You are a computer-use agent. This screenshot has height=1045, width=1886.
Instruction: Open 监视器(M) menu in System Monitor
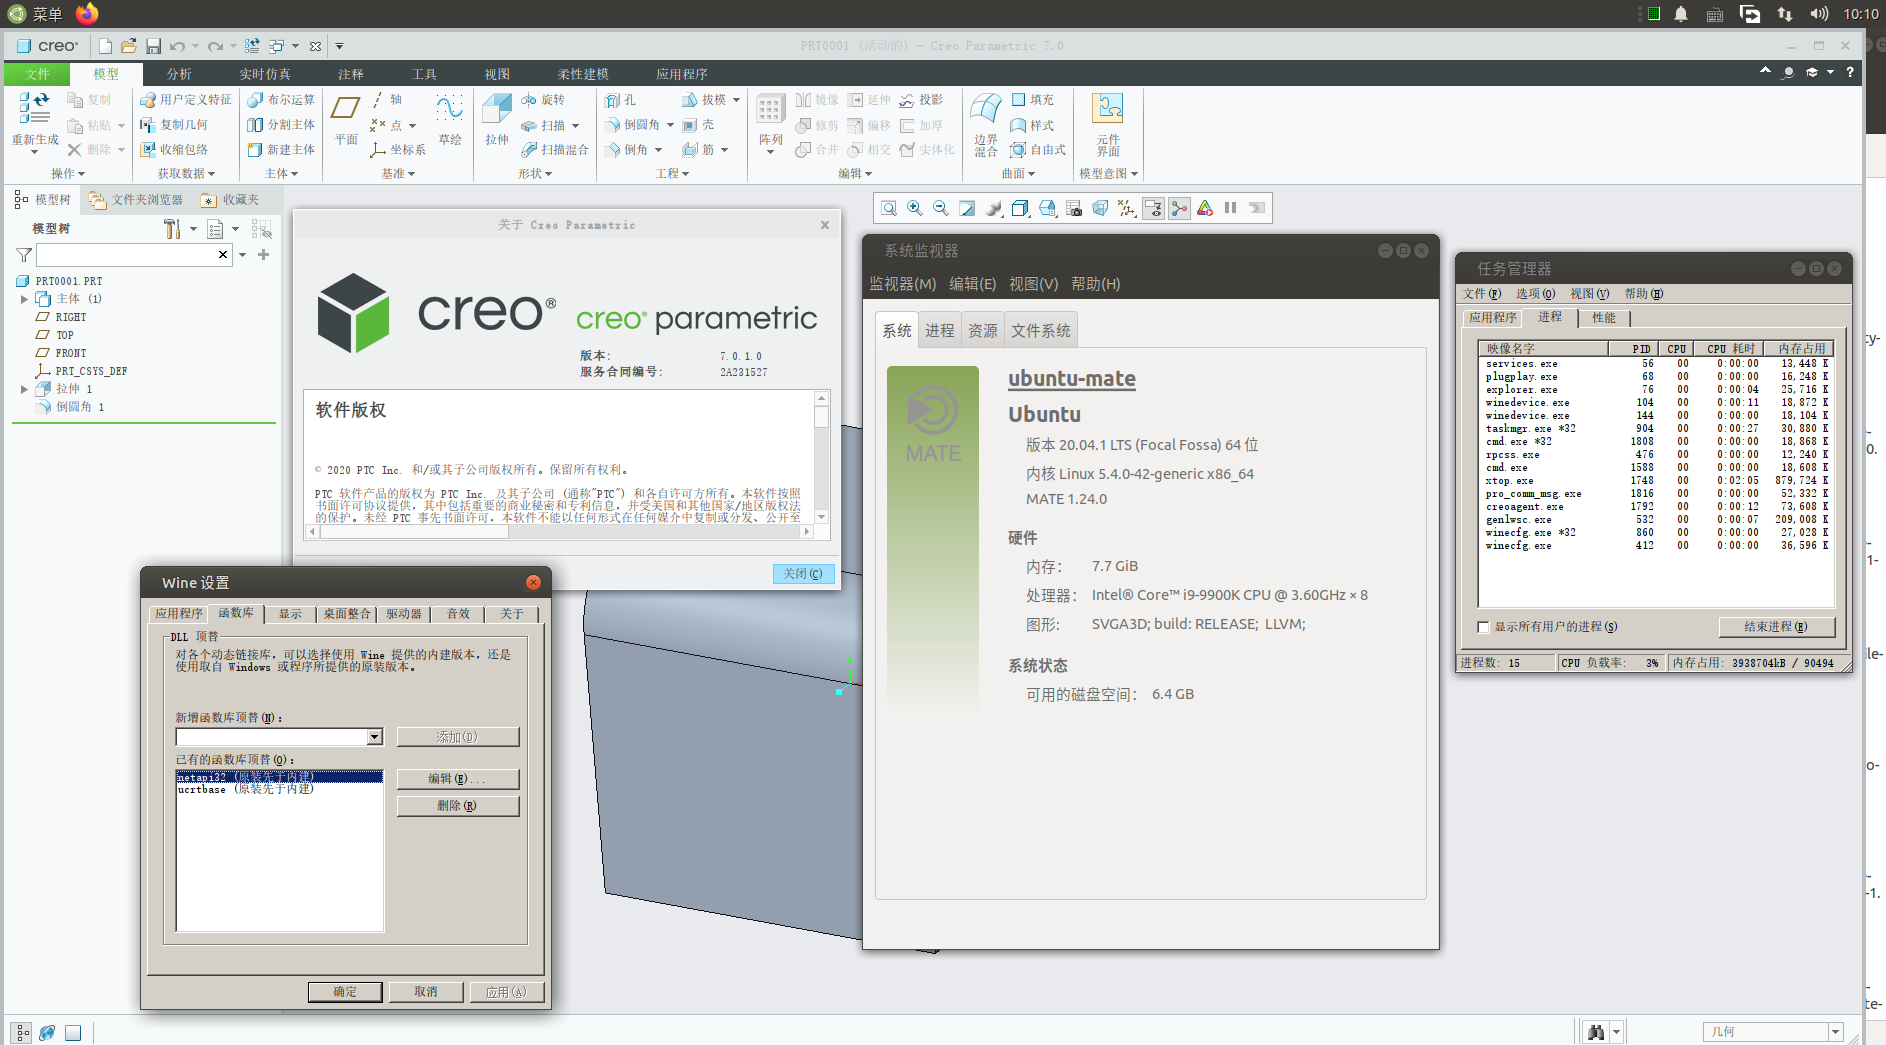pyautogui.click(x=902, y=284)
